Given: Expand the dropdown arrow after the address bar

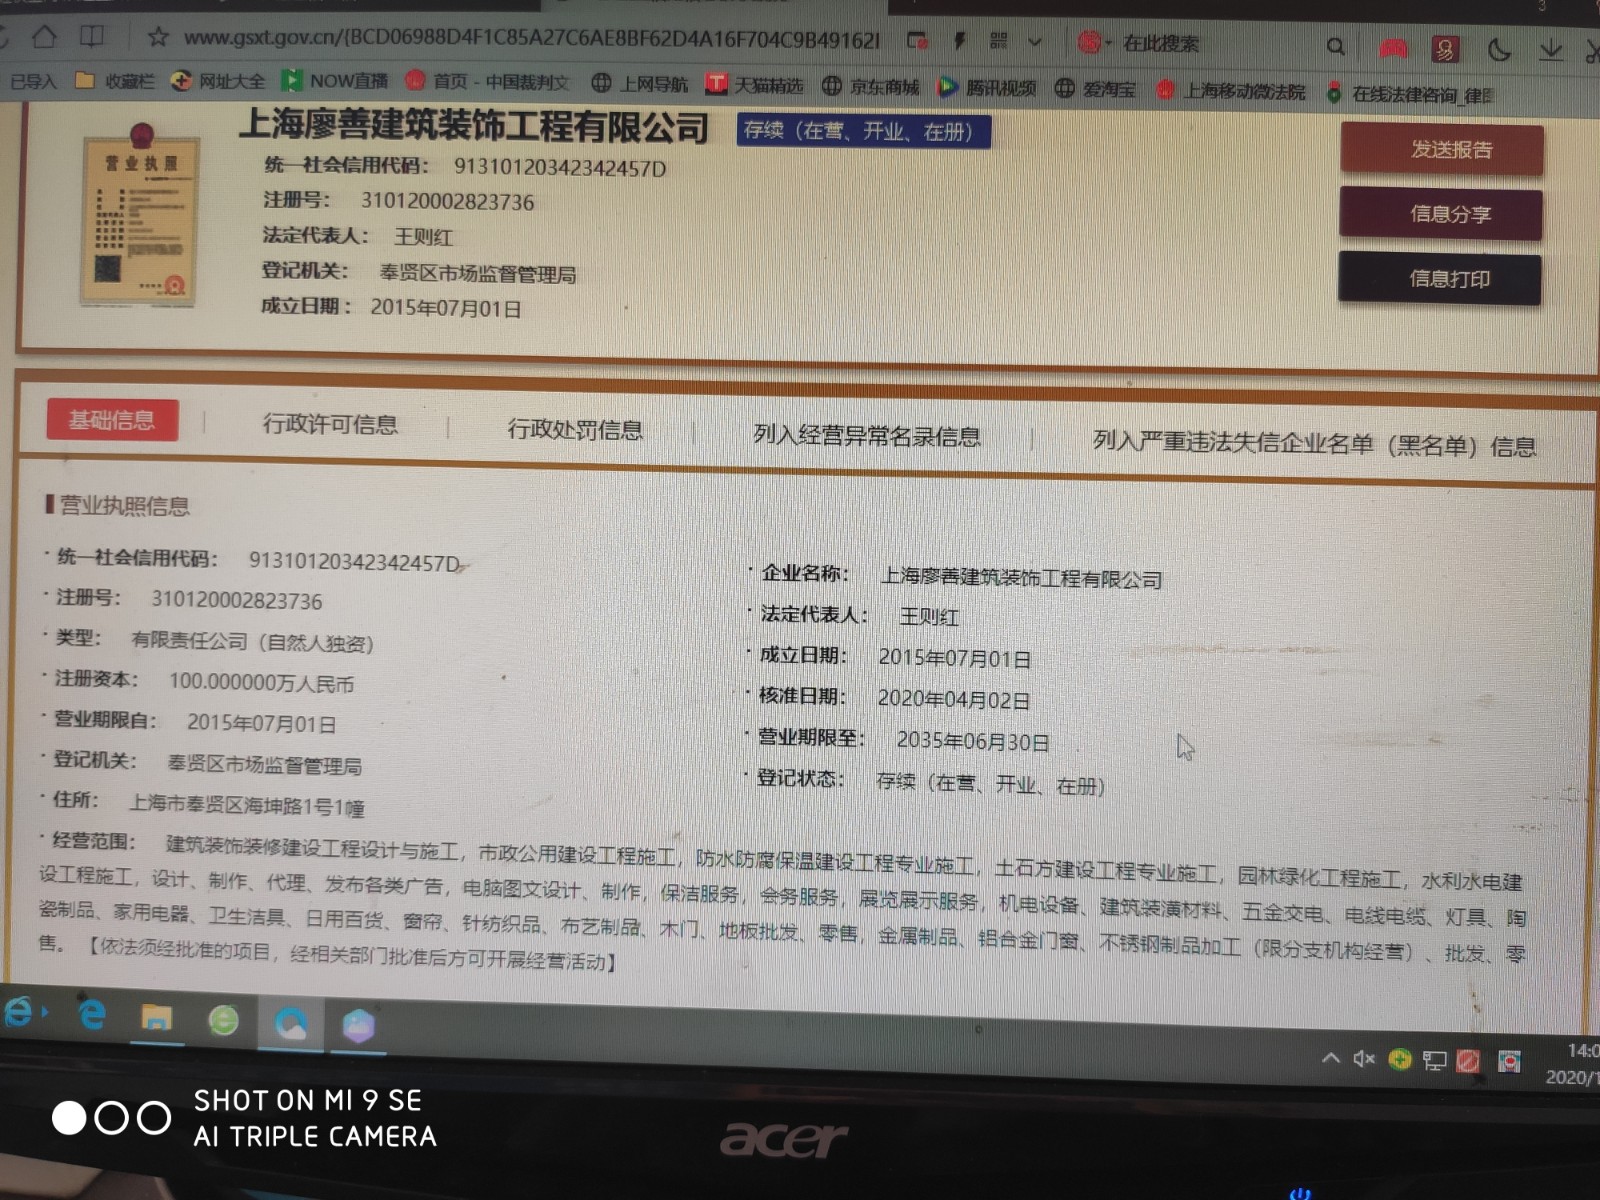Looking at the screenshot, I should (x=1035, y=42).
